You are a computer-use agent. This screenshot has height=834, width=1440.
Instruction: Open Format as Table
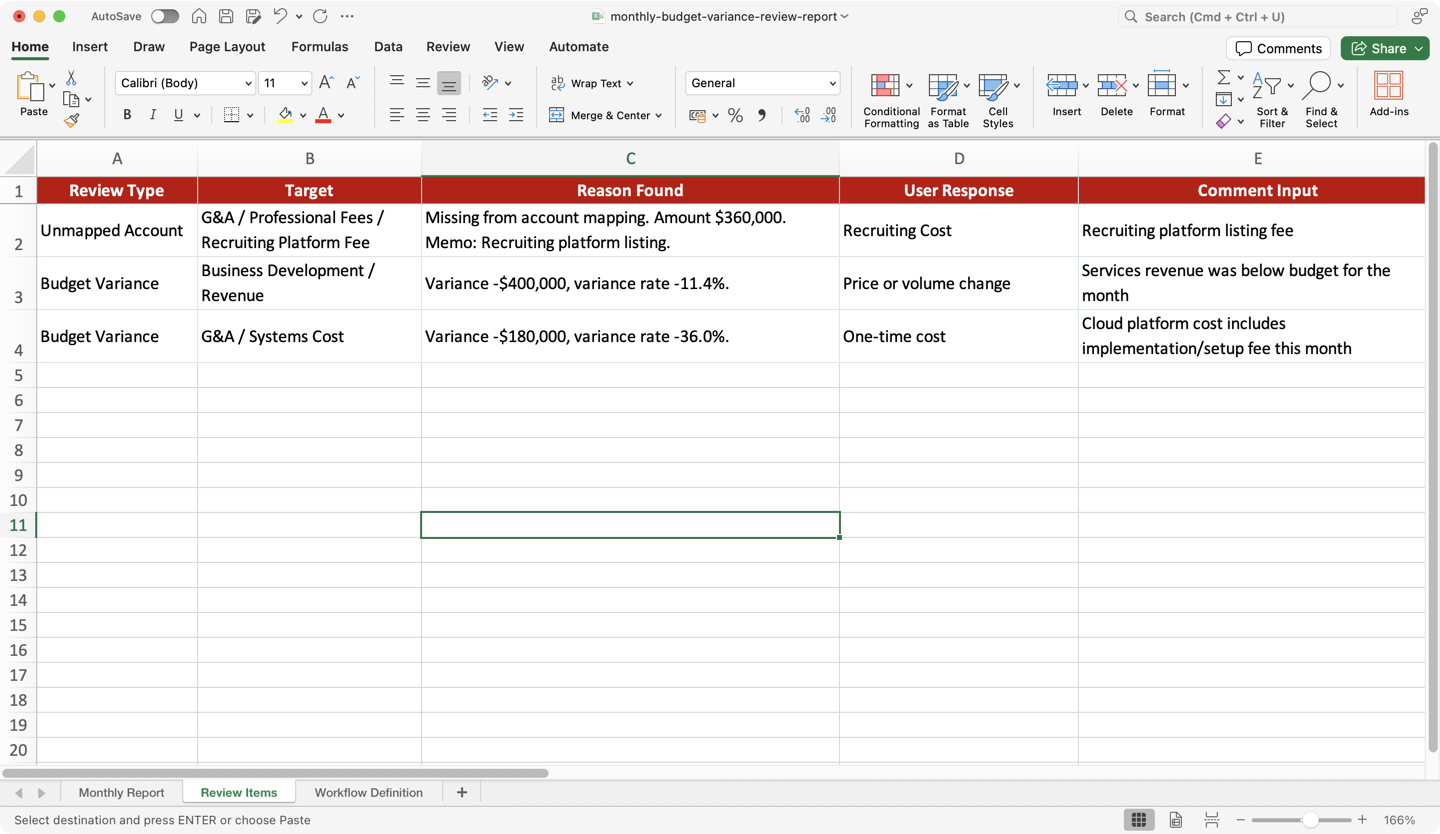coord(948,100)
